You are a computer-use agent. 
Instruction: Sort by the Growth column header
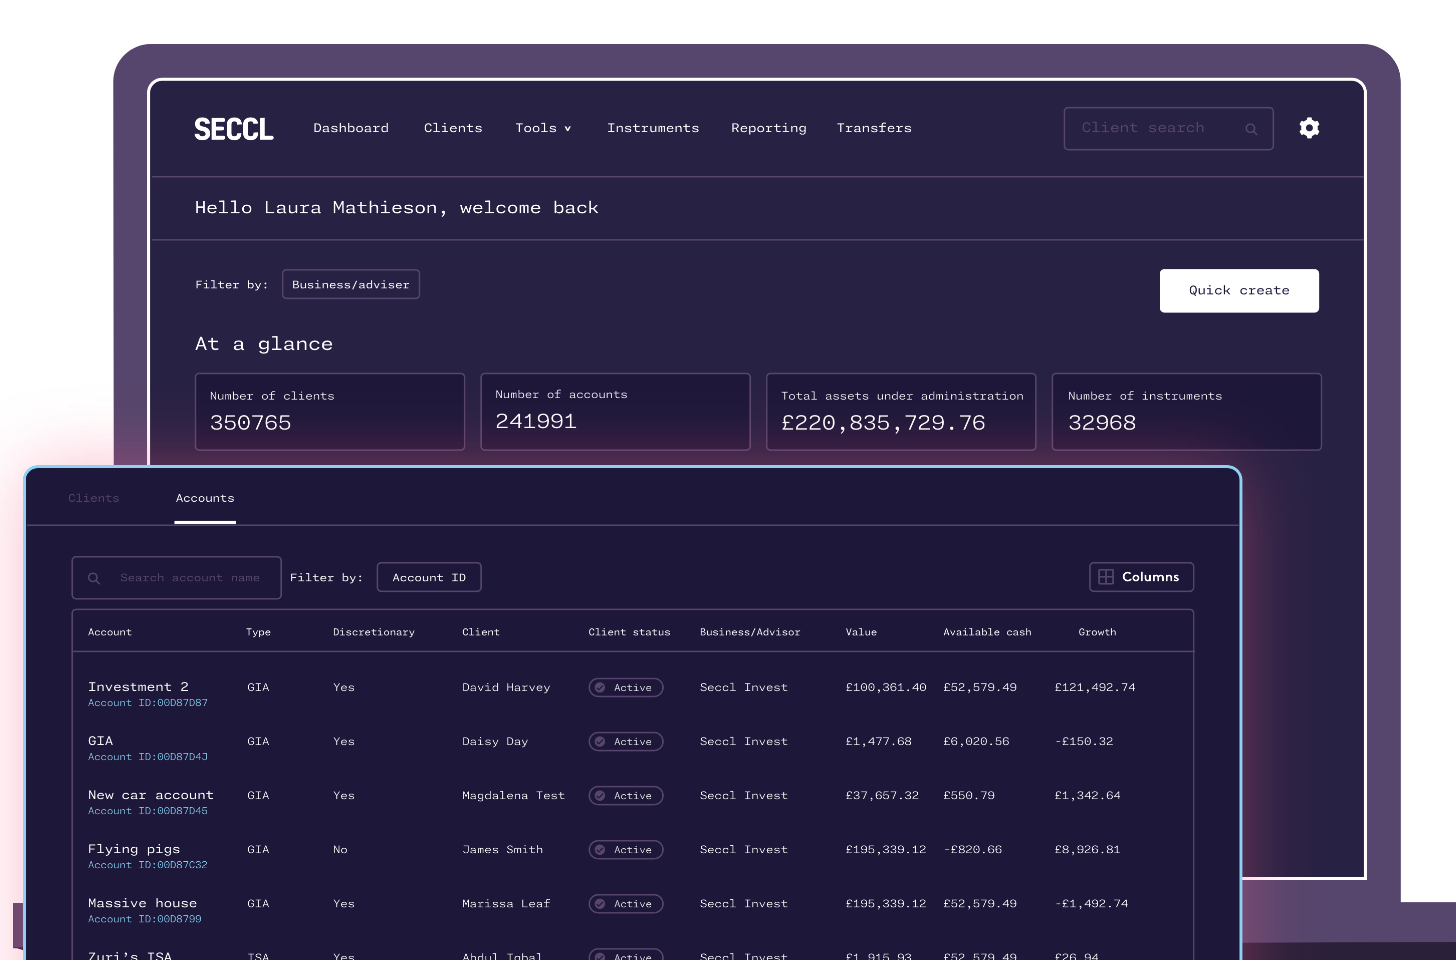tap(1097, 632)
